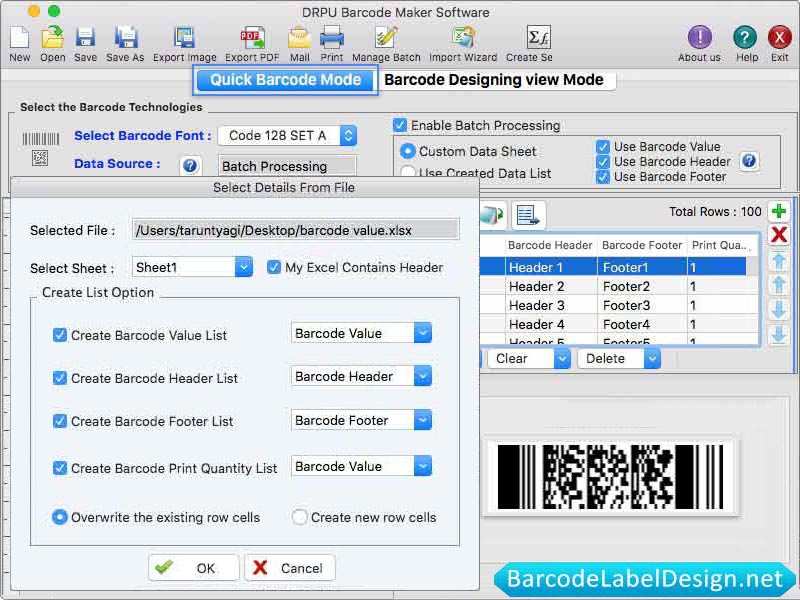800x600 pixels.
Task: Cancel the Select Details From File dialog
Action: (x=289, y=567)
